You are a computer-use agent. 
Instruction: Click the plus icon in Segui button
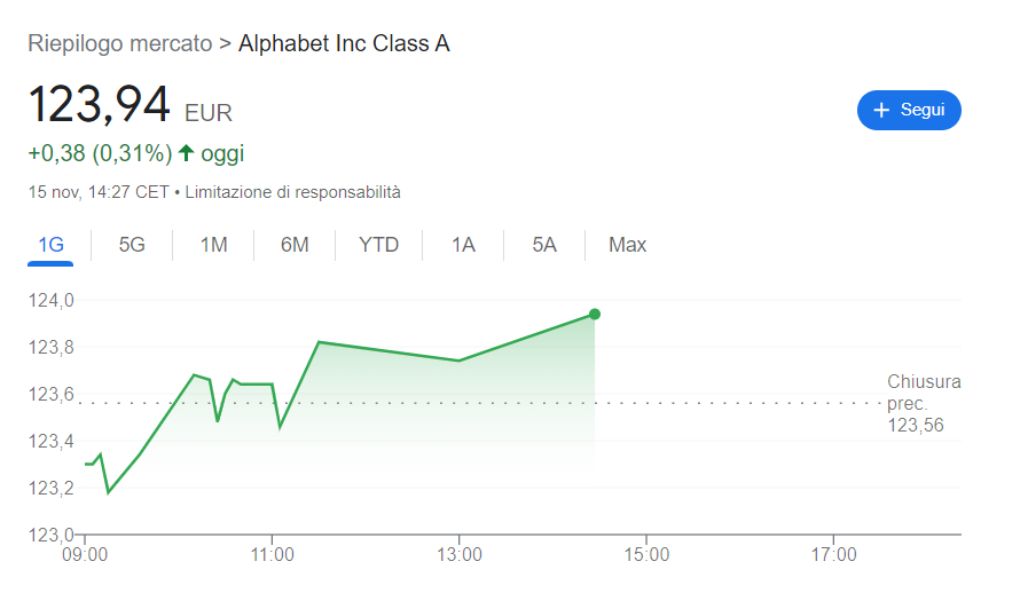pyautogui.click(x=881, y=110)
